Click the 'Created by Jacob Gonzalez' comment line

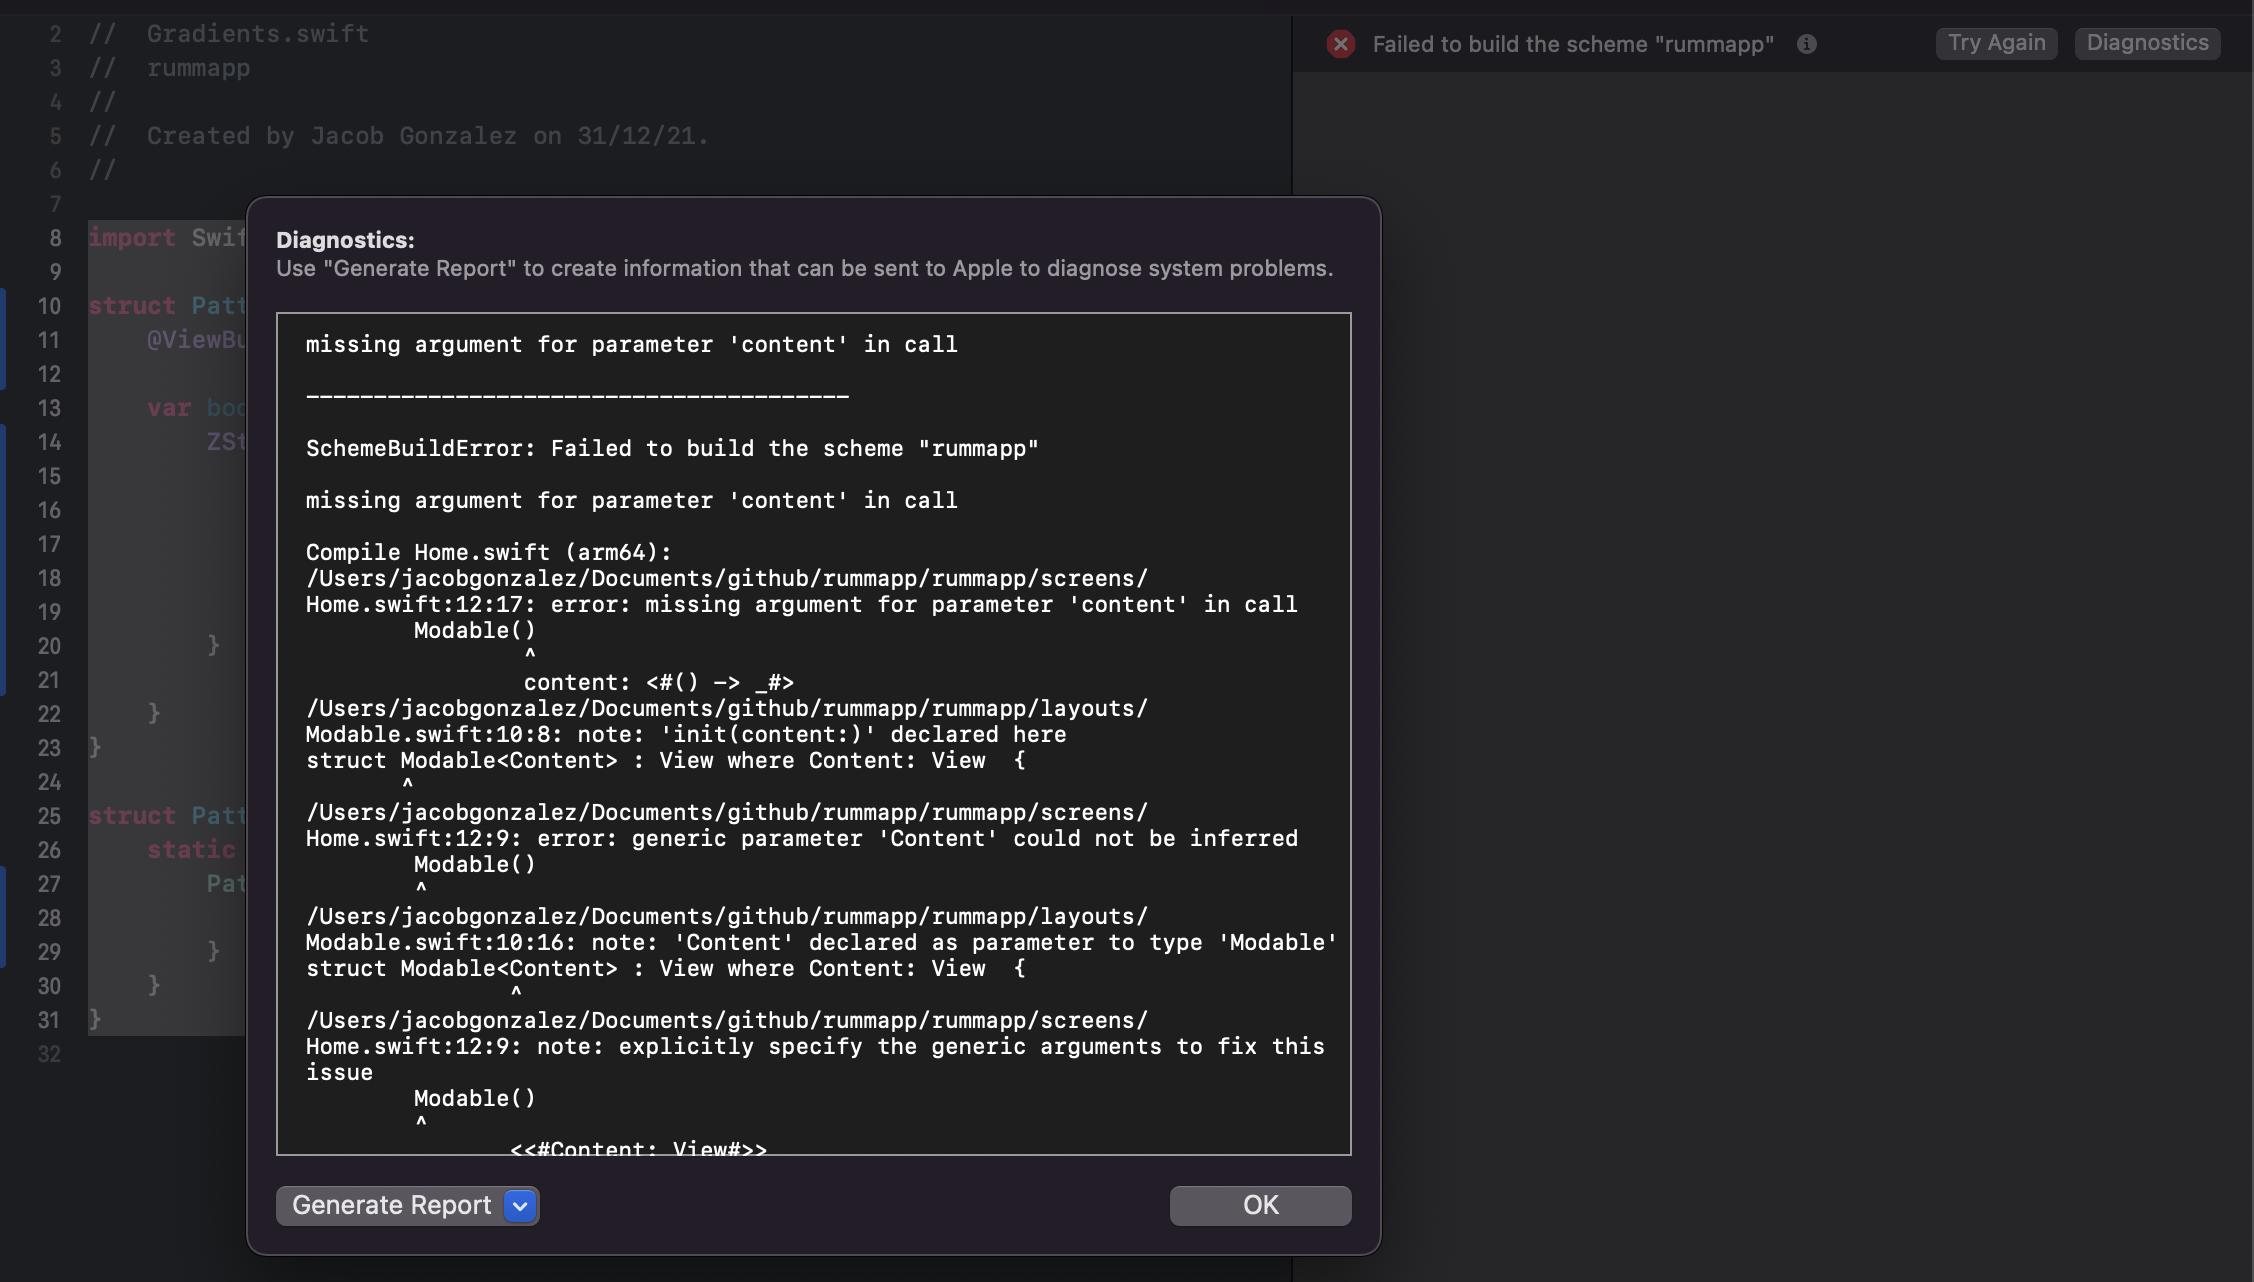click(399, 136)
